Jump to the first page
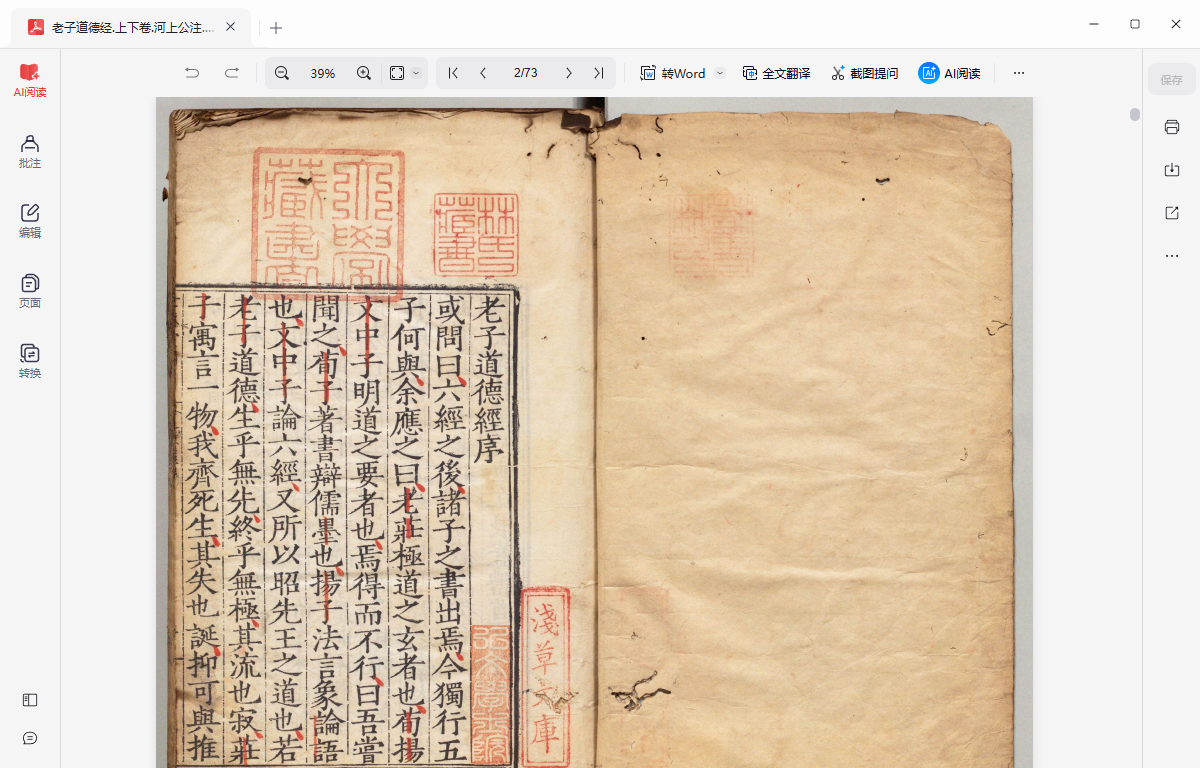Viewport: 1200px width, 768px height. (x=453, y=73)
